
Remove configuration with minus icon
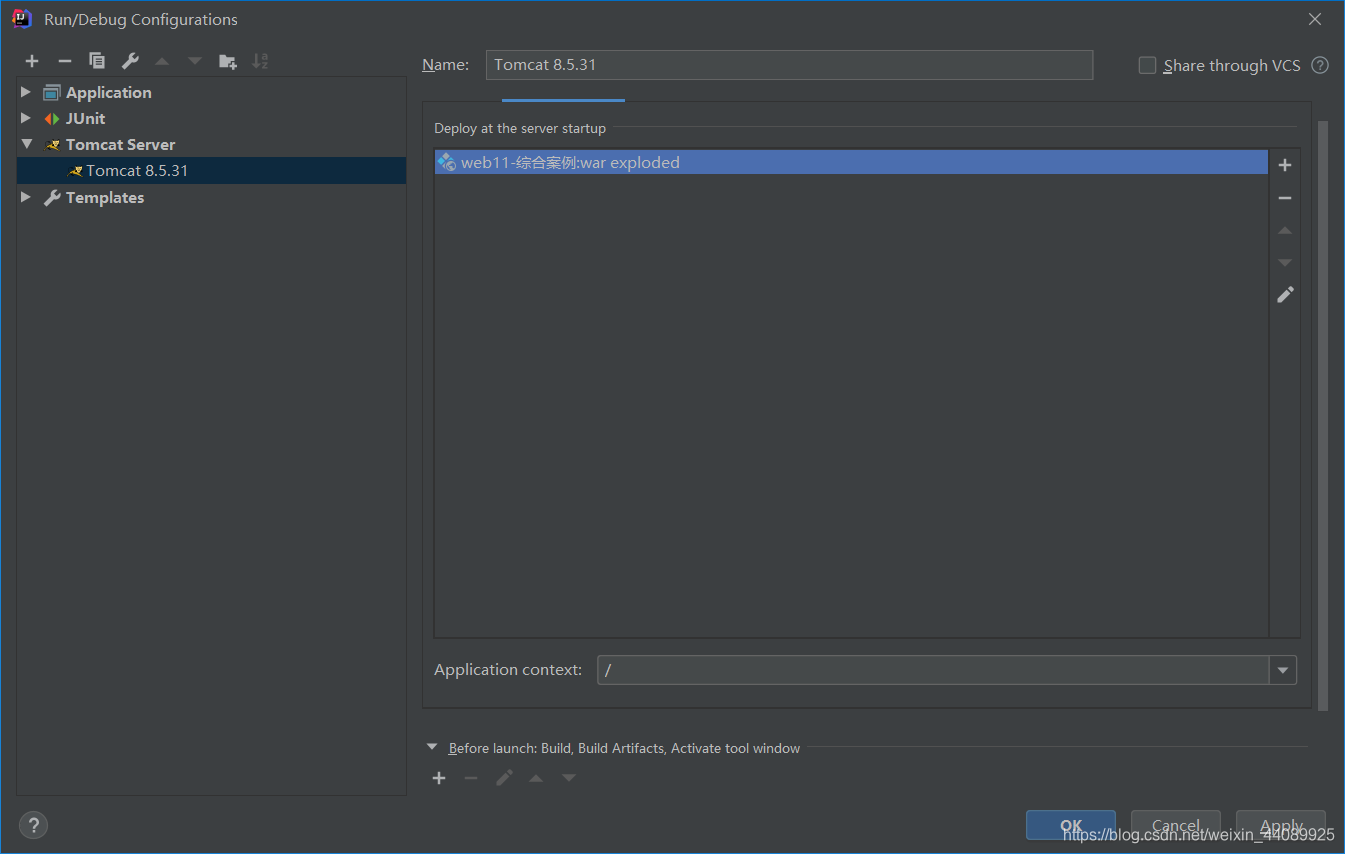(x=64, y=61)
